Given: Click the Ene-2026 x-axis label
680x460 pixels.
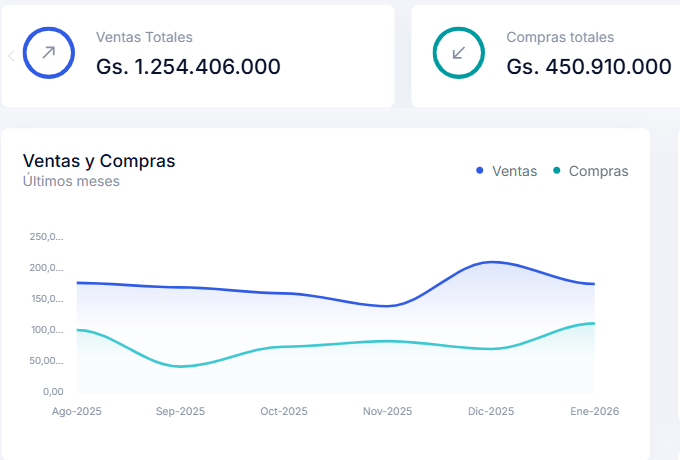Looking at the screenshot, I should pos(594,411).
